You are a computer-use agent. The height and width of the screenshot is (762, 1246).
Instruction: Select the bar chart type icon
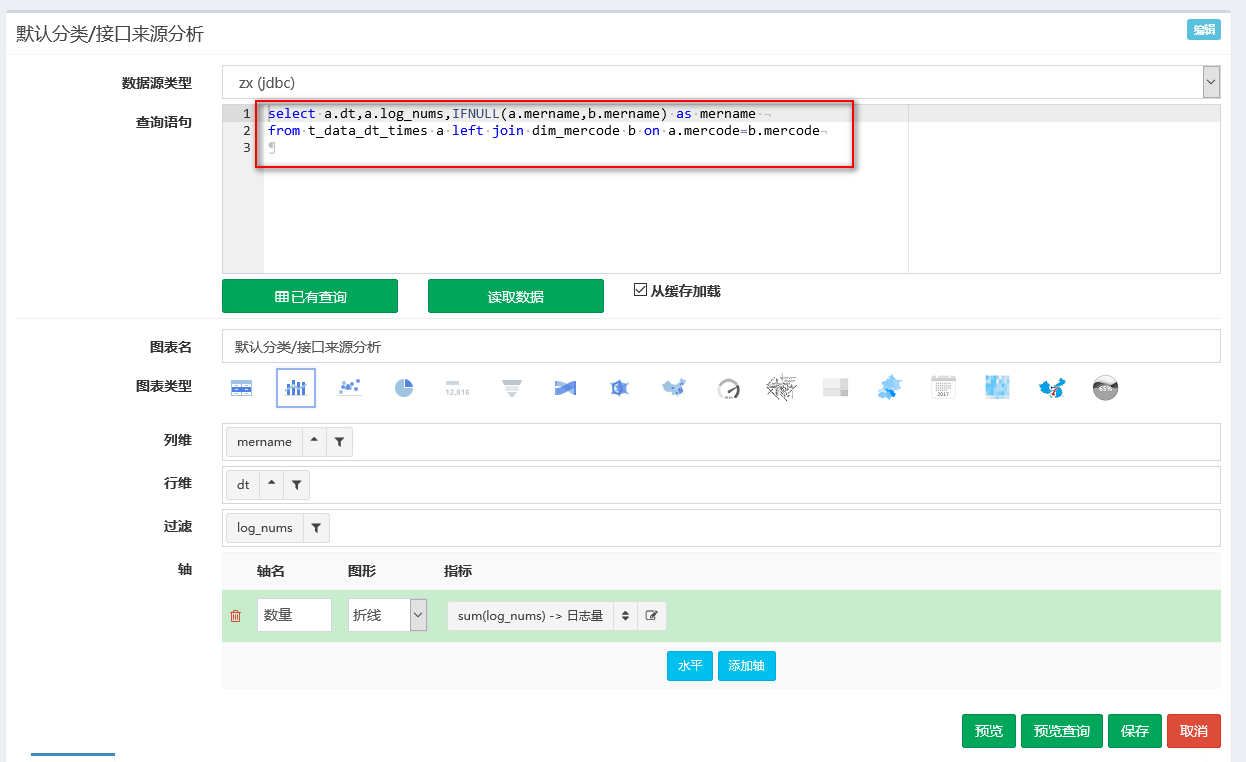(x=295, y=388)
